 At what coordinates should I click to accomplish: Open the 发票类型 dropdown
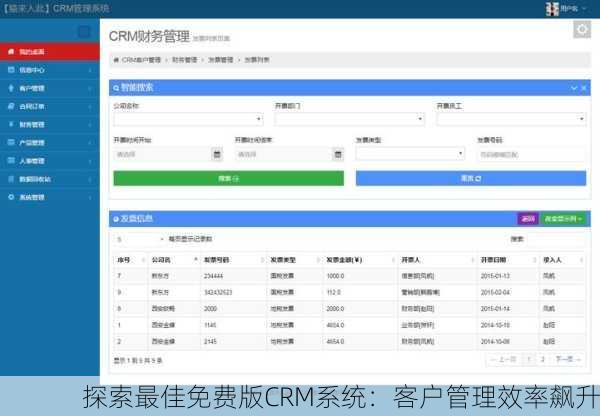[x=410, y=154]
